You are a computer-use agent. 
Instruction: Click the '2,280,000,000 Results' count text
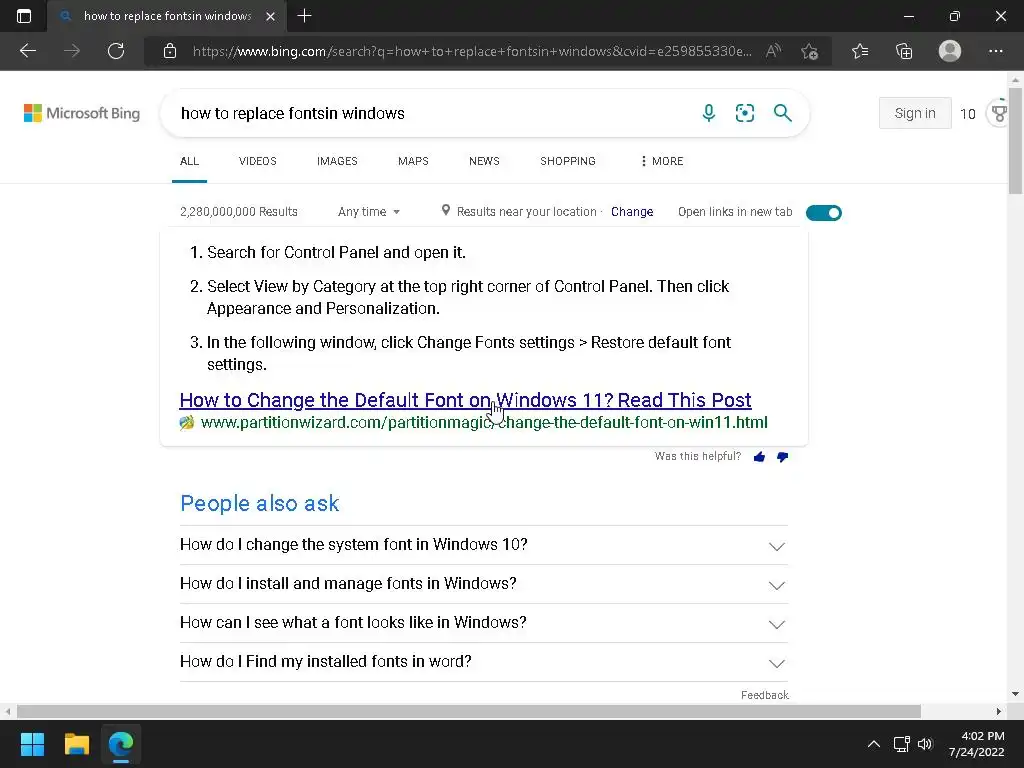click(x=238, y=212)
